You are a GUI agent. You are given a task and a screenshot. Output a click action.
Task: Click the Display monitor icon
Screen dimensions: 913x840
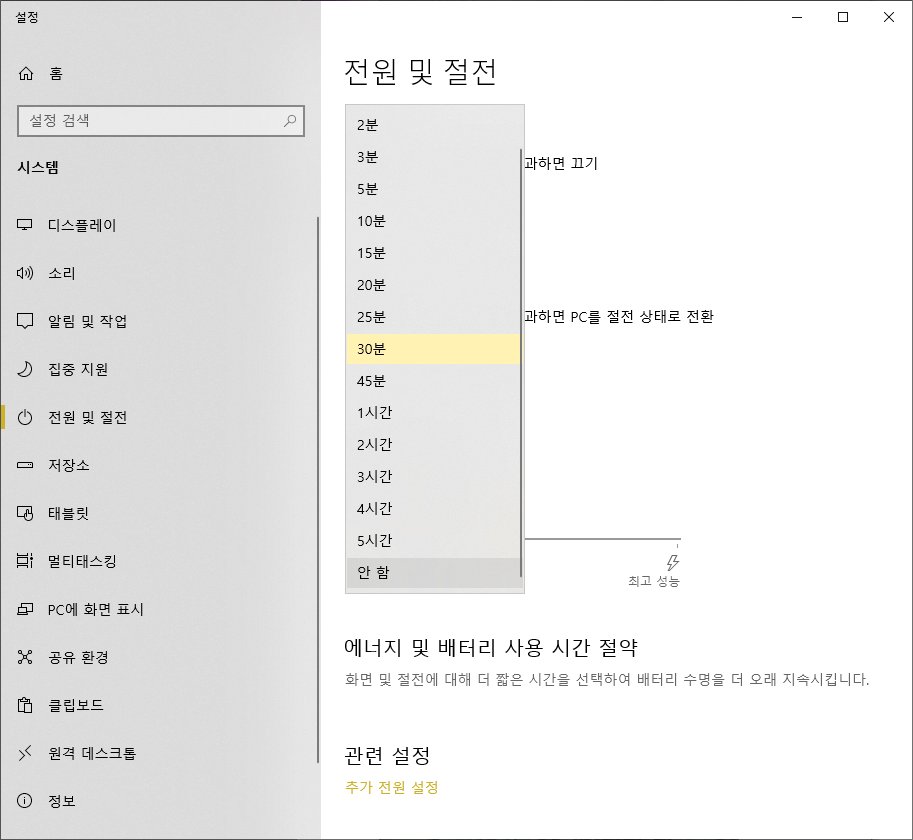point(24,225)
